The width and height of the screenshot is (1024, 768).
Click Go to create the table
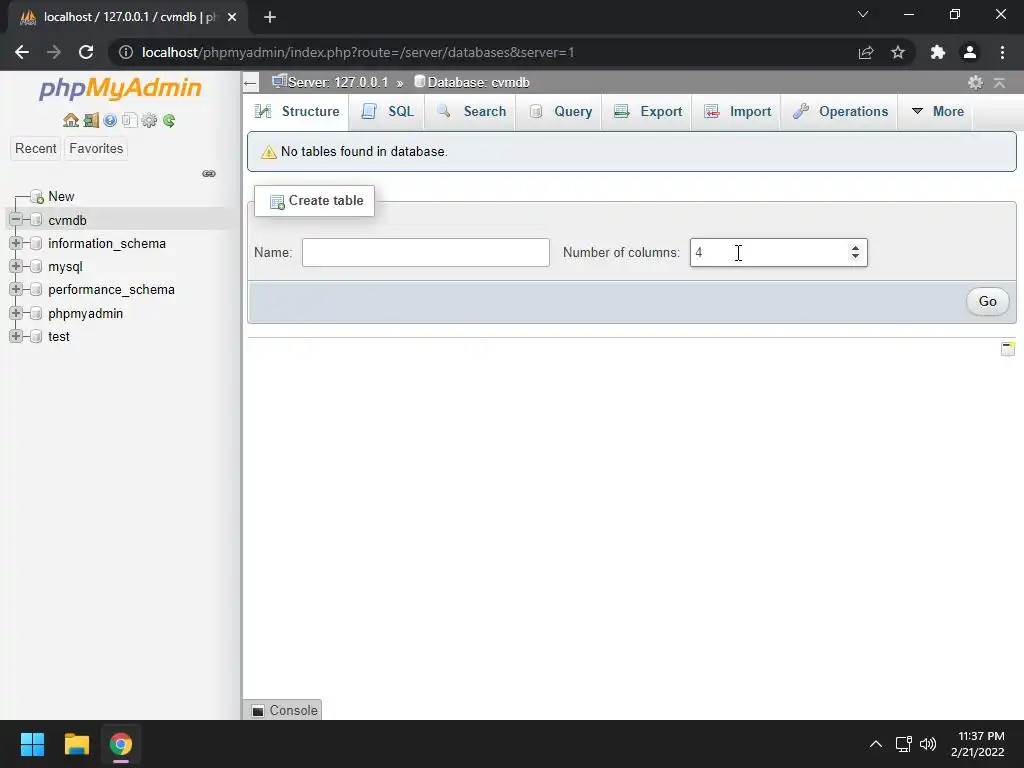[987, 301]
